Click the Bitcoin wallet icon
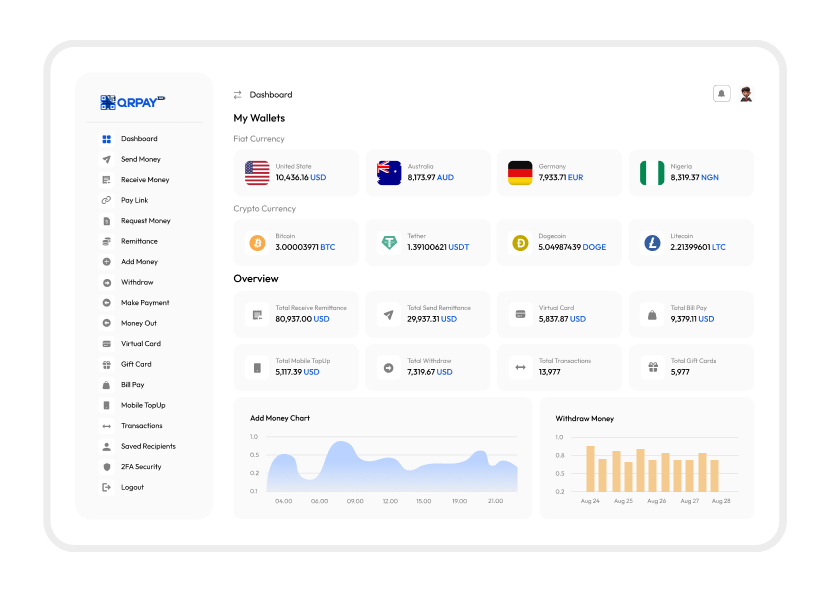This screenshot has height=592, width=830. 257,243
